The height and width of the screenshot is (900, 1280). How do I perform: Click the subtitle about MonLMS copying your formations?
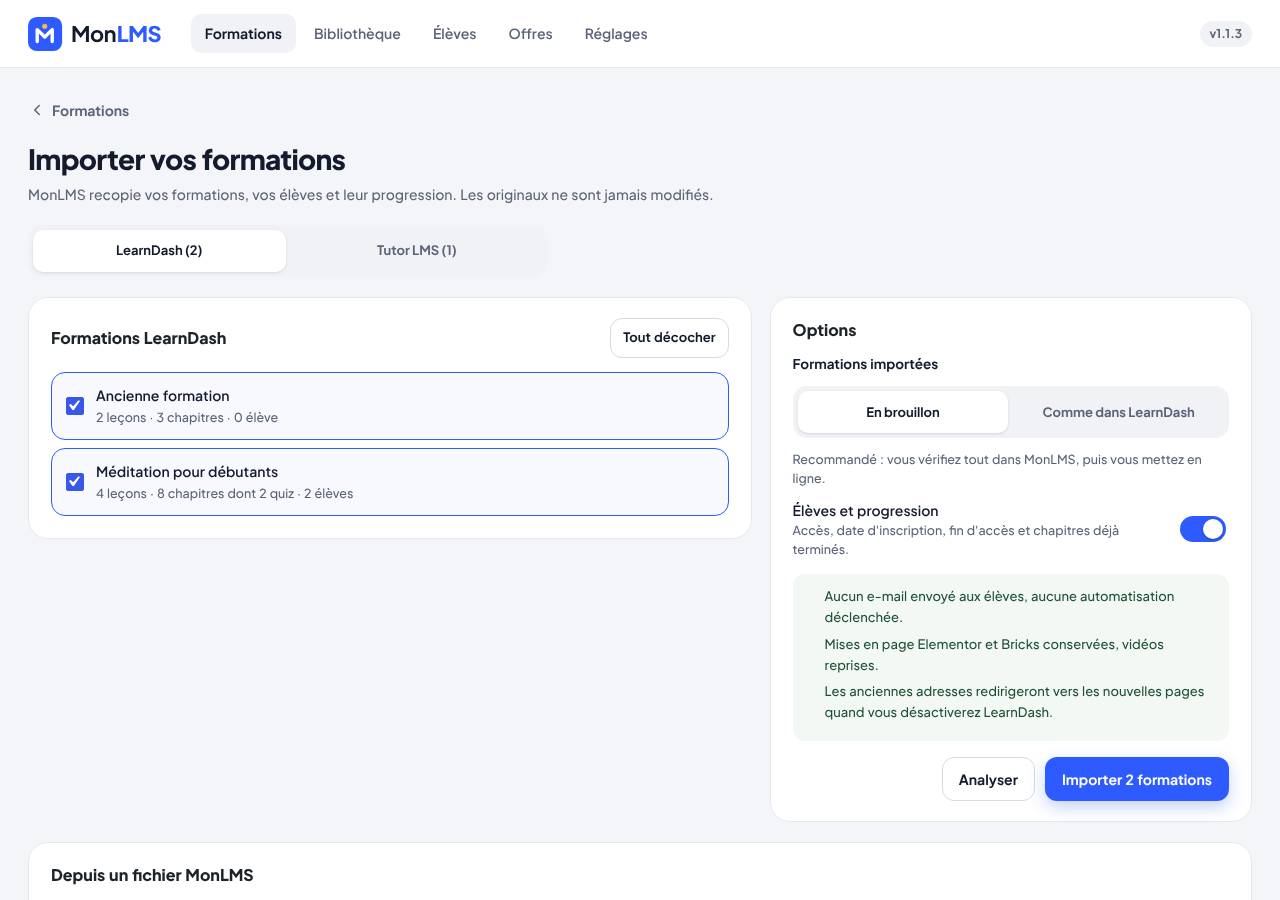[x=370, y=195]
